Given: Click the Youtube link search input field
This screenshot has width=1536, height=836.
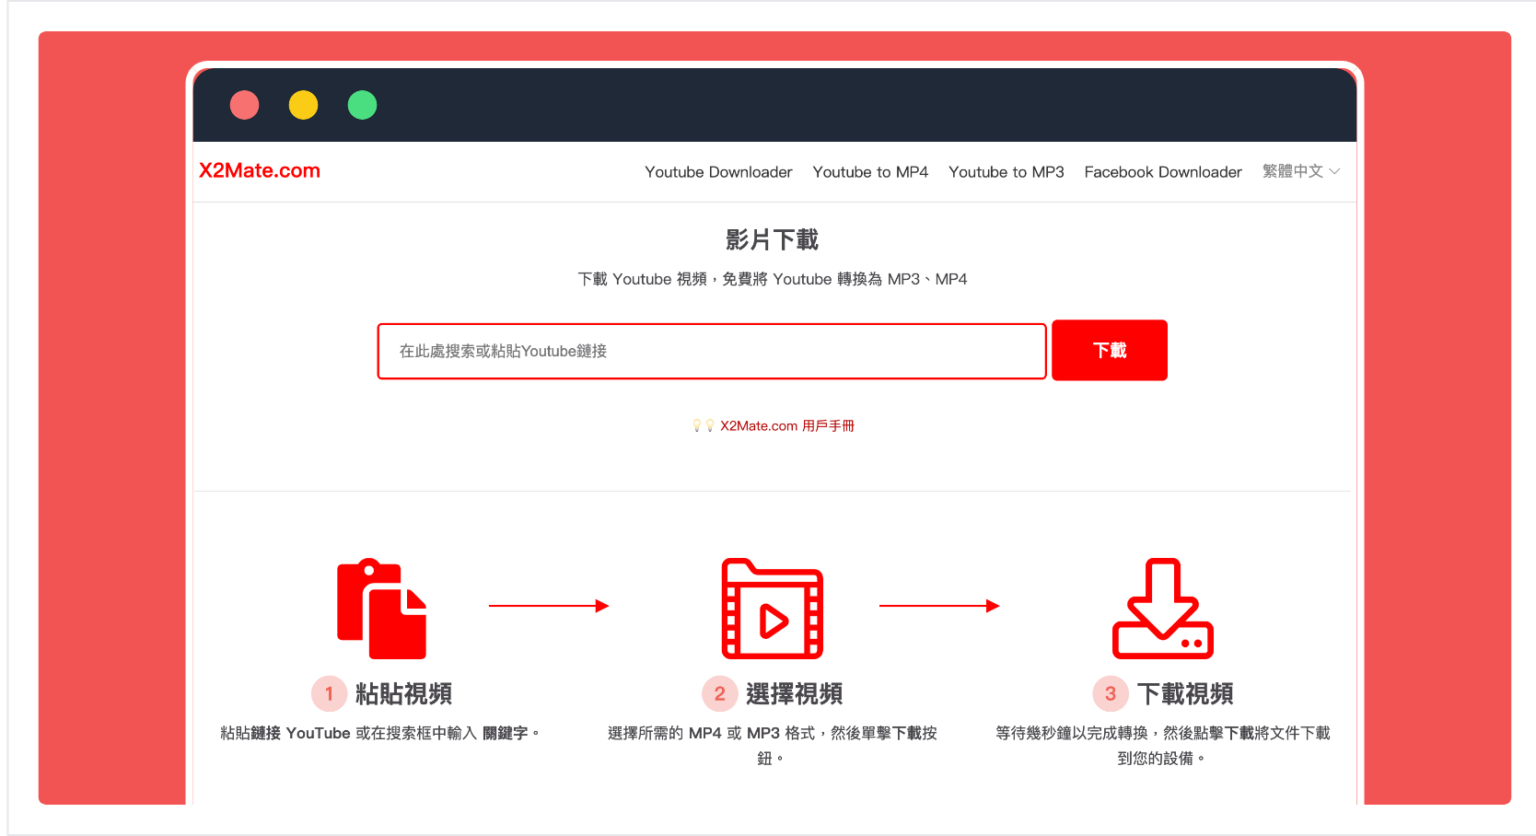Looking at the screenshot, I should tap(711, 351).
